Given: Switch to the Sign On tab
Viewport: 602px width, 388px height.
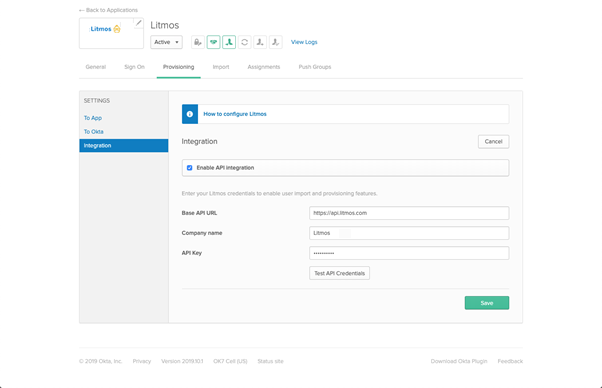Looking at the screenshot, I should (134, 67).
